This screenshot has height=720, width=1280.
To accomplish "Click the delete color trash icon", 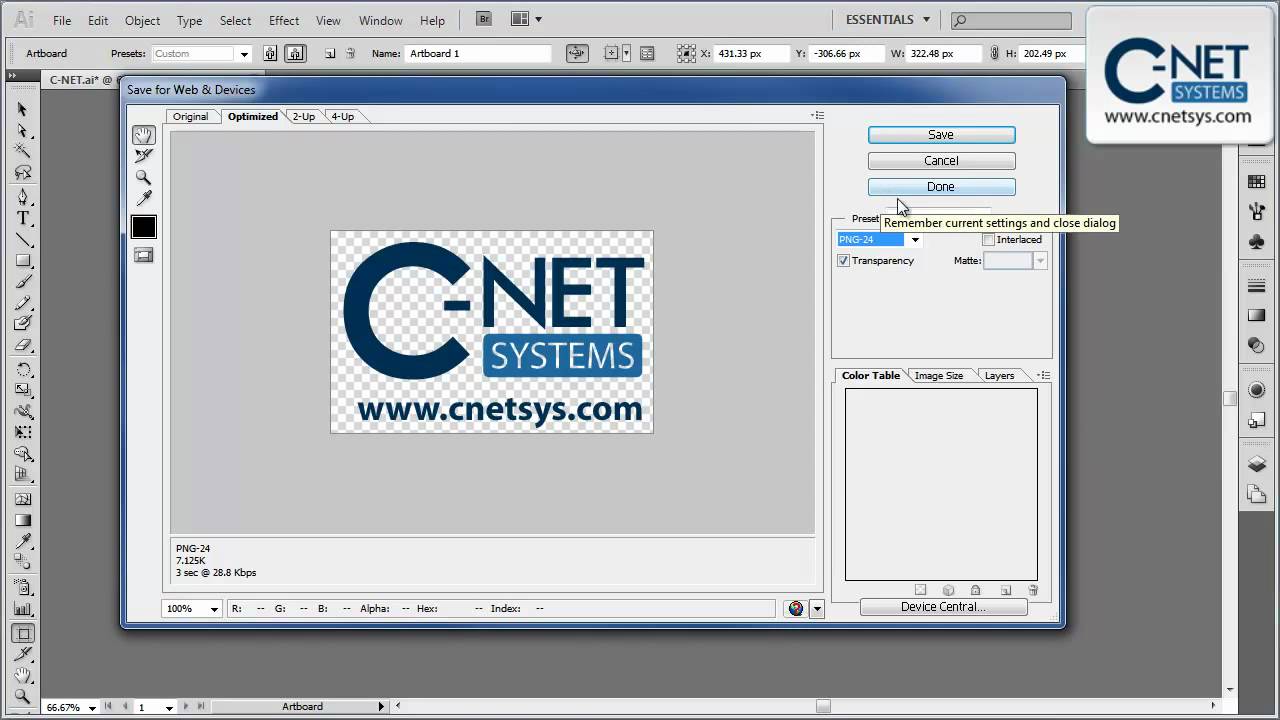I will (x=1033, y=590).
